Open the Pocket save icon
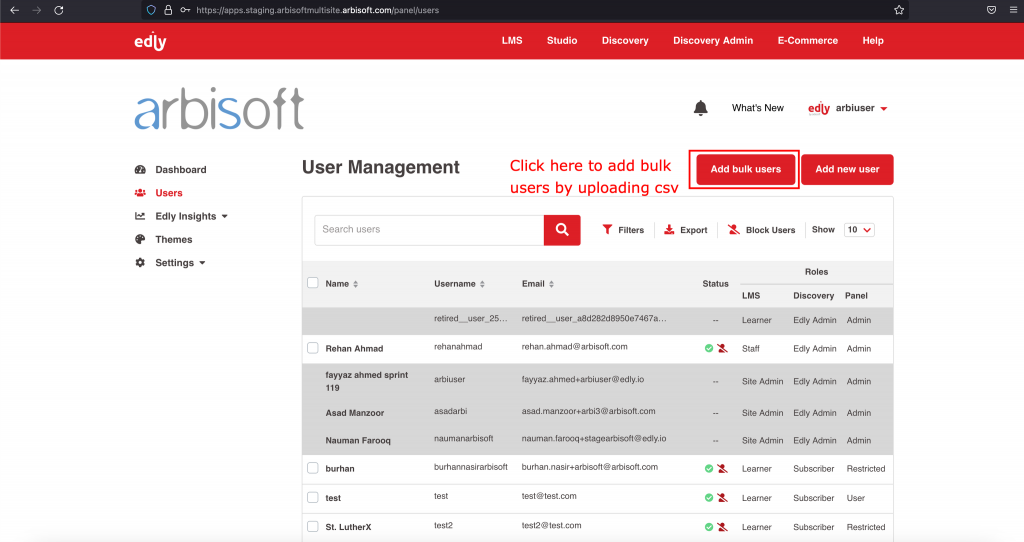This screenshot has height=542, width=1024. coord(991,10)
